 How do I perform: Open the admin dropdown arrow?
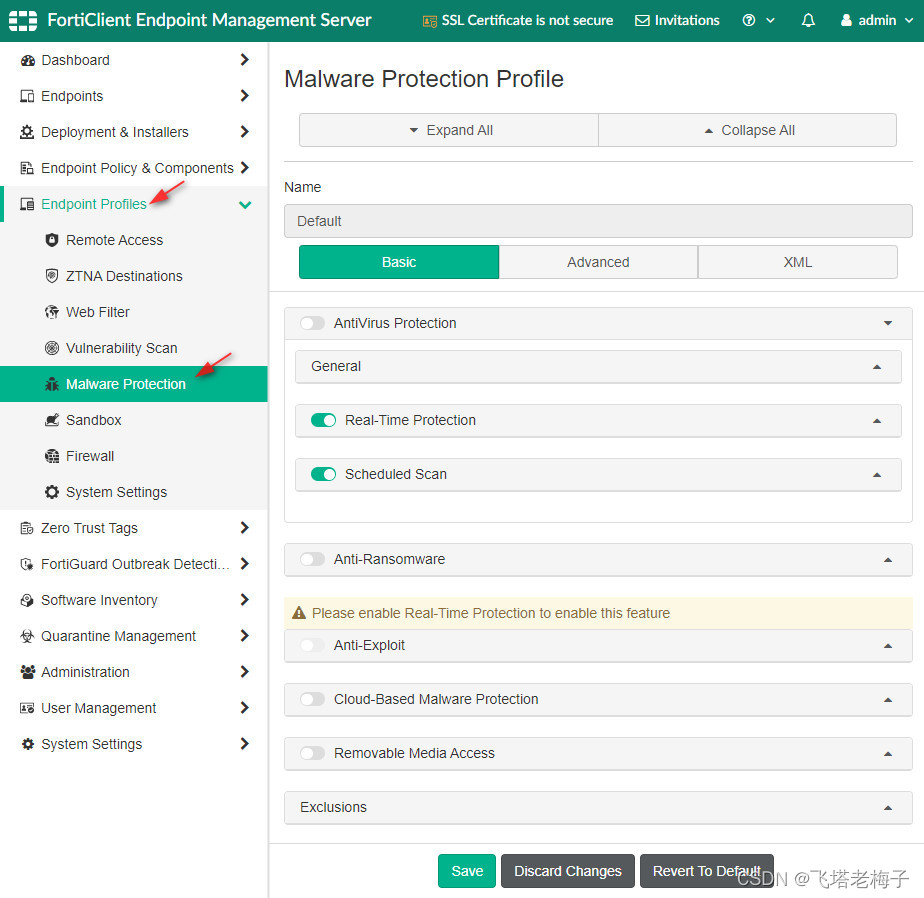point(909,20)
